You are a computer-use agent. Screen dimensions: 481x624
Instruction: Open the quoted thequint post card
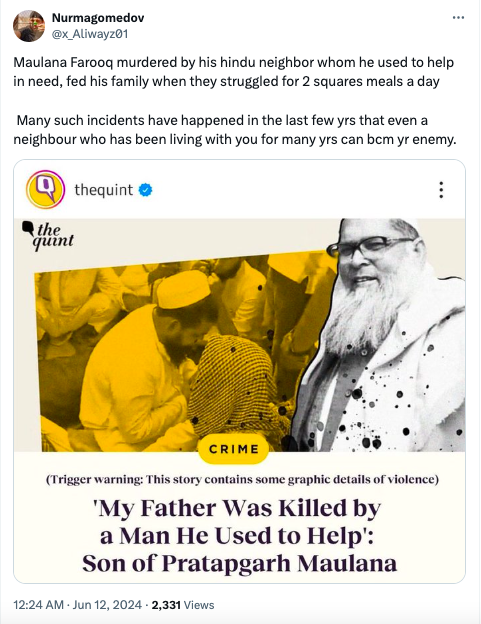point(240,371)
